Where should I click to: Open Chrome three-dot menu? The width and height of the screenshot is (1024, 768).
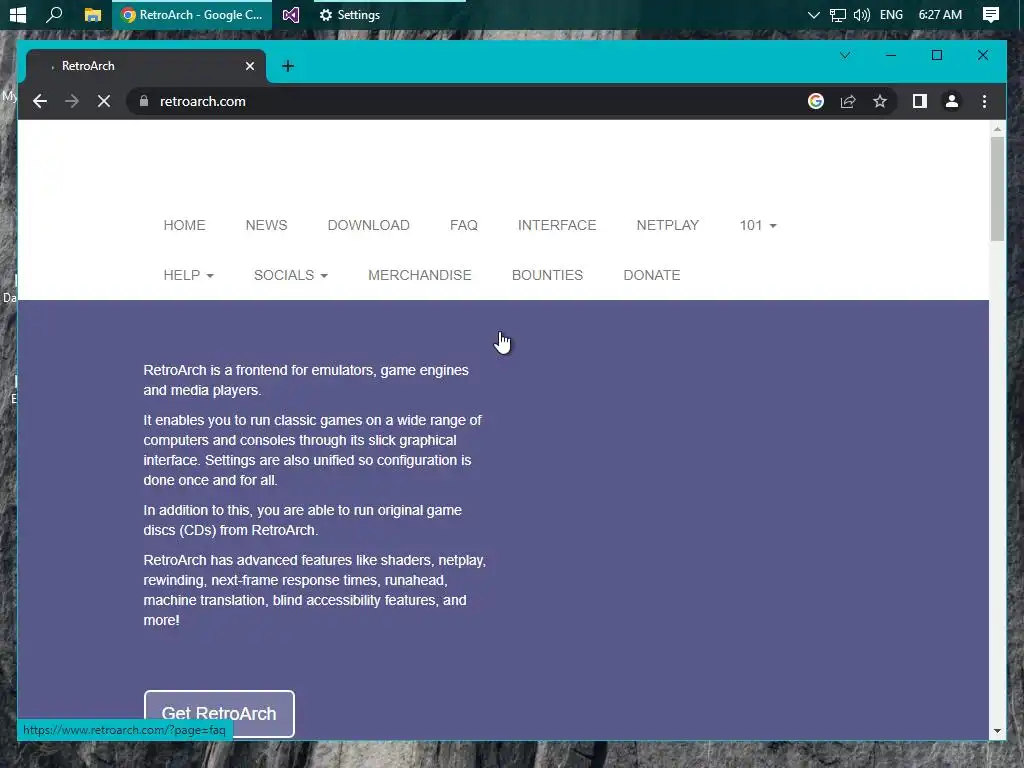tap(984, 101)
